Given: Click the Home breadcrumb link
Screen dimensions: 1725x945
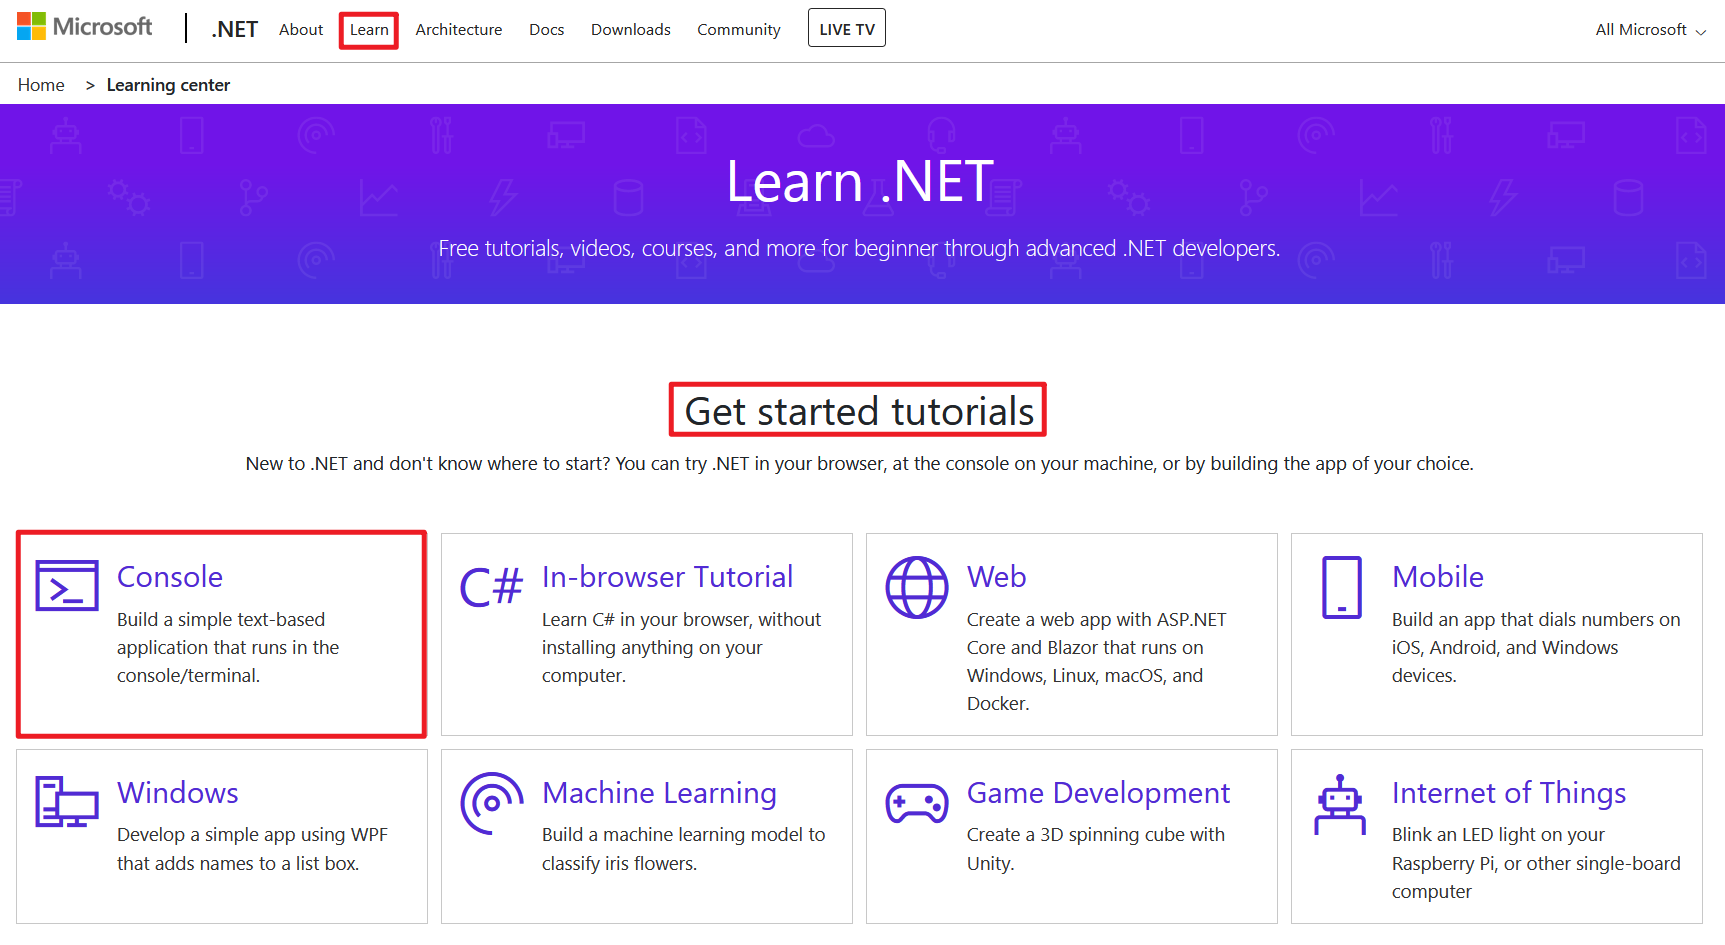Looking at the screenshot, I should 41,85.
